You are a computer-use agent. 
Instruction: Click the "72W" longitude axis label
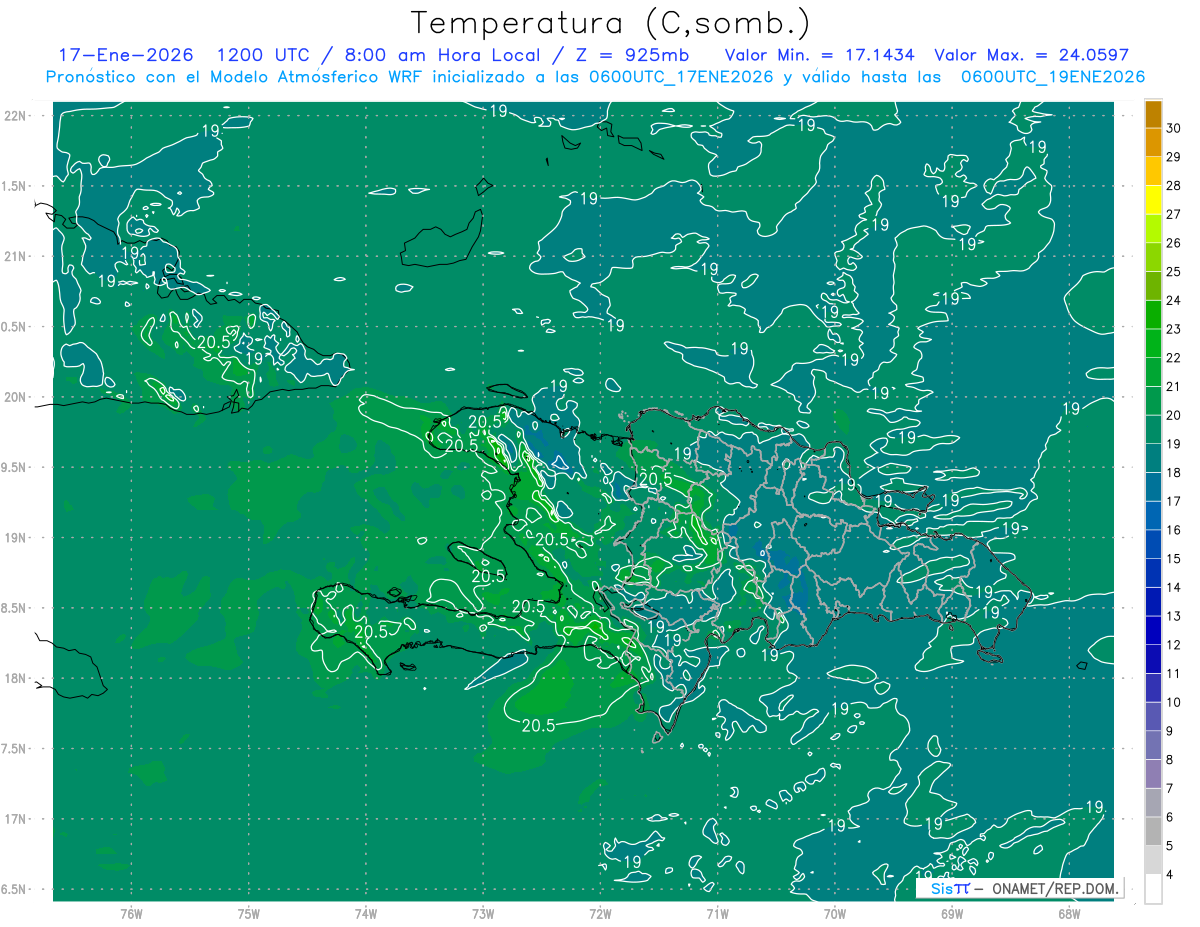coord(600,914)
